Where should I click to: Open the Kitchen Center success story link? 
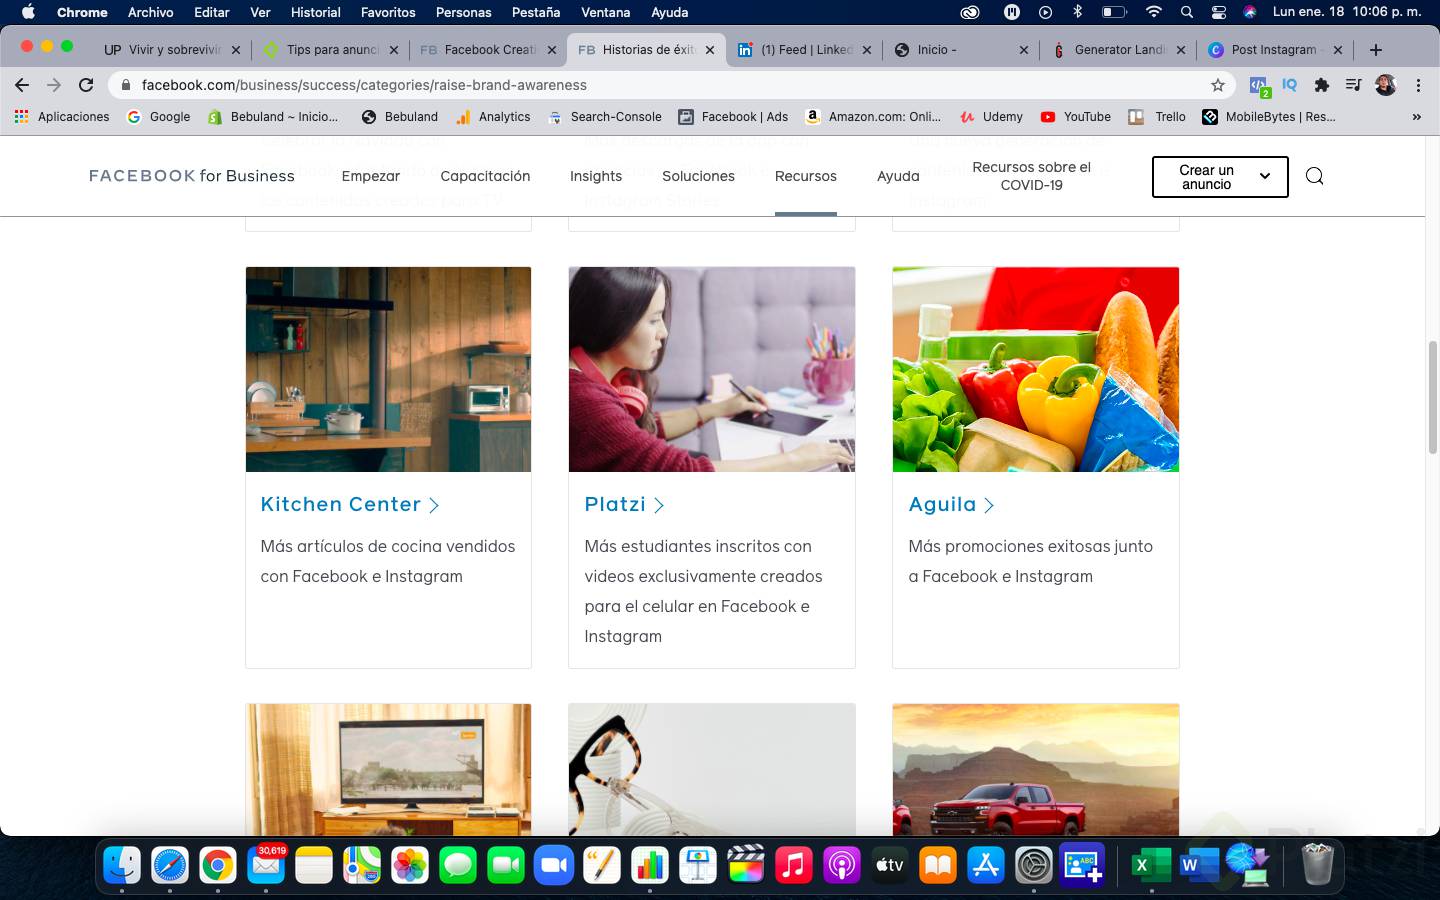tap(340, 505)
